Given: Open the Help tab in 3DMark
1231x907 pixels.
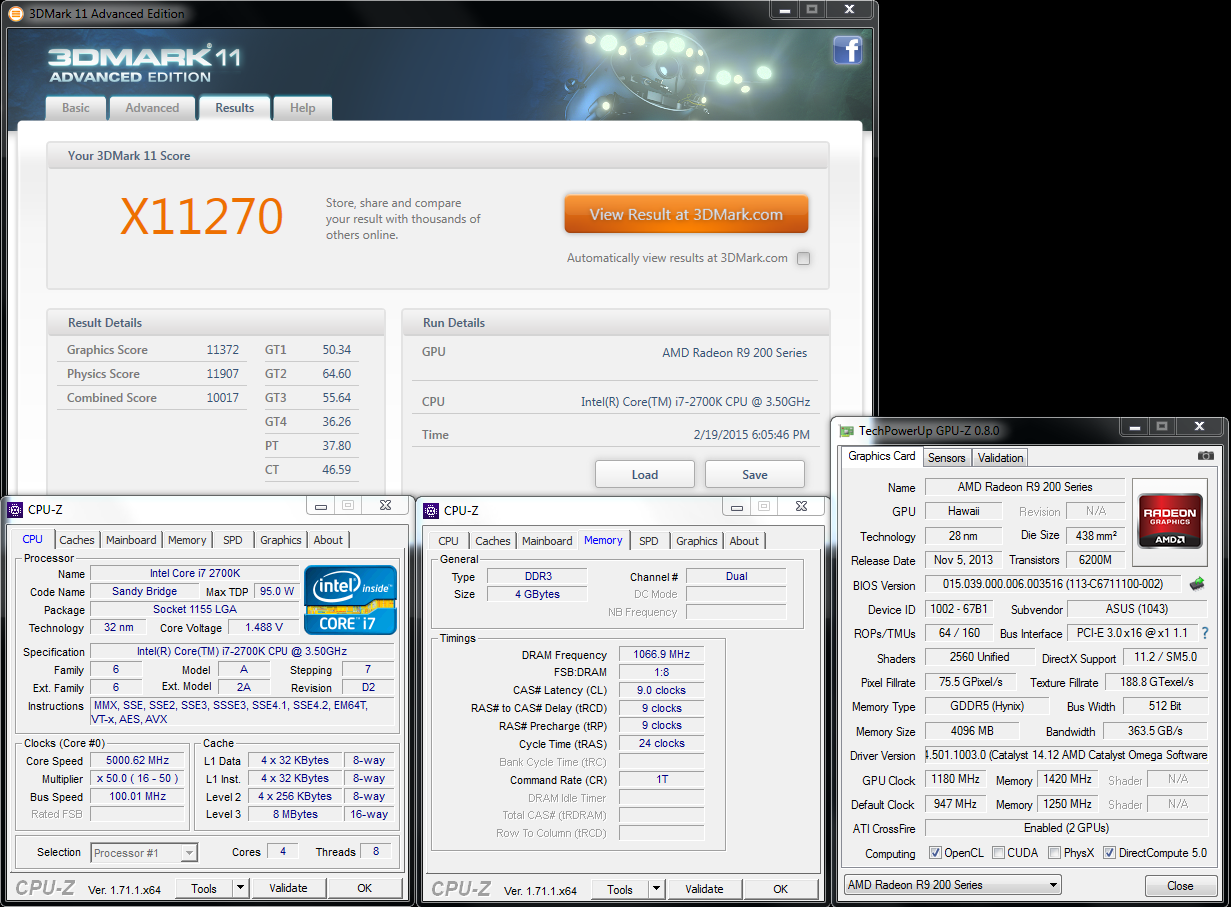Looking at the screenshot, I should click(303, 108).
